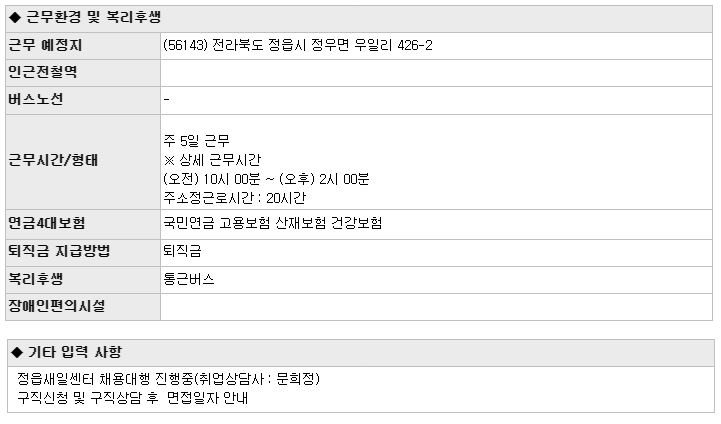Select the 근무 예정지 label cell
This screenshot has height=424, width=721.
coord(83,46)
